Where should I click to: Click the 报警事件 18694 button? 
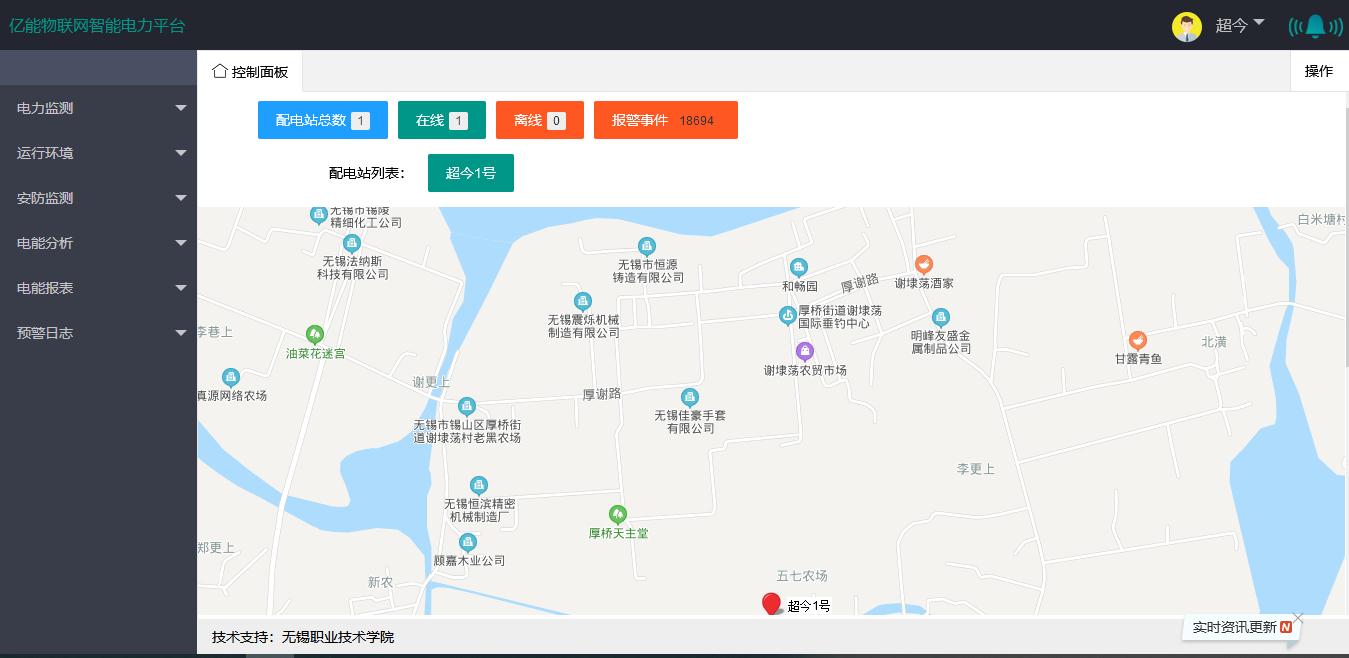click(665, 120)
